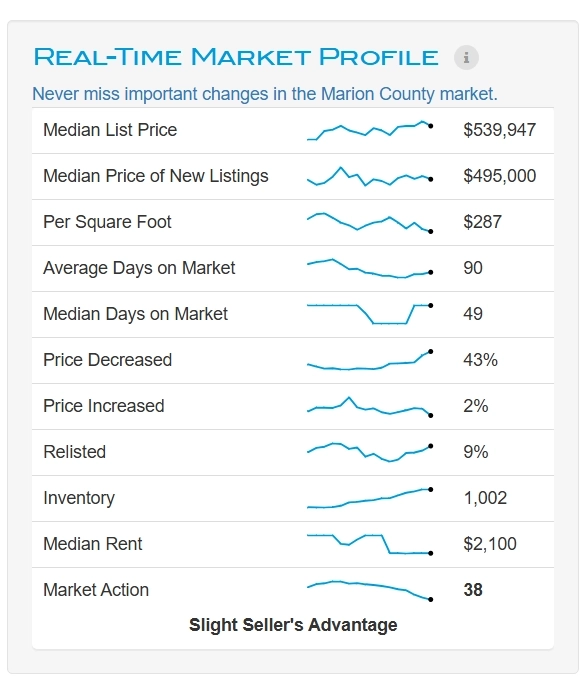
Task: Open the Median Days on Market sparkline
Action: click(370, 314)
